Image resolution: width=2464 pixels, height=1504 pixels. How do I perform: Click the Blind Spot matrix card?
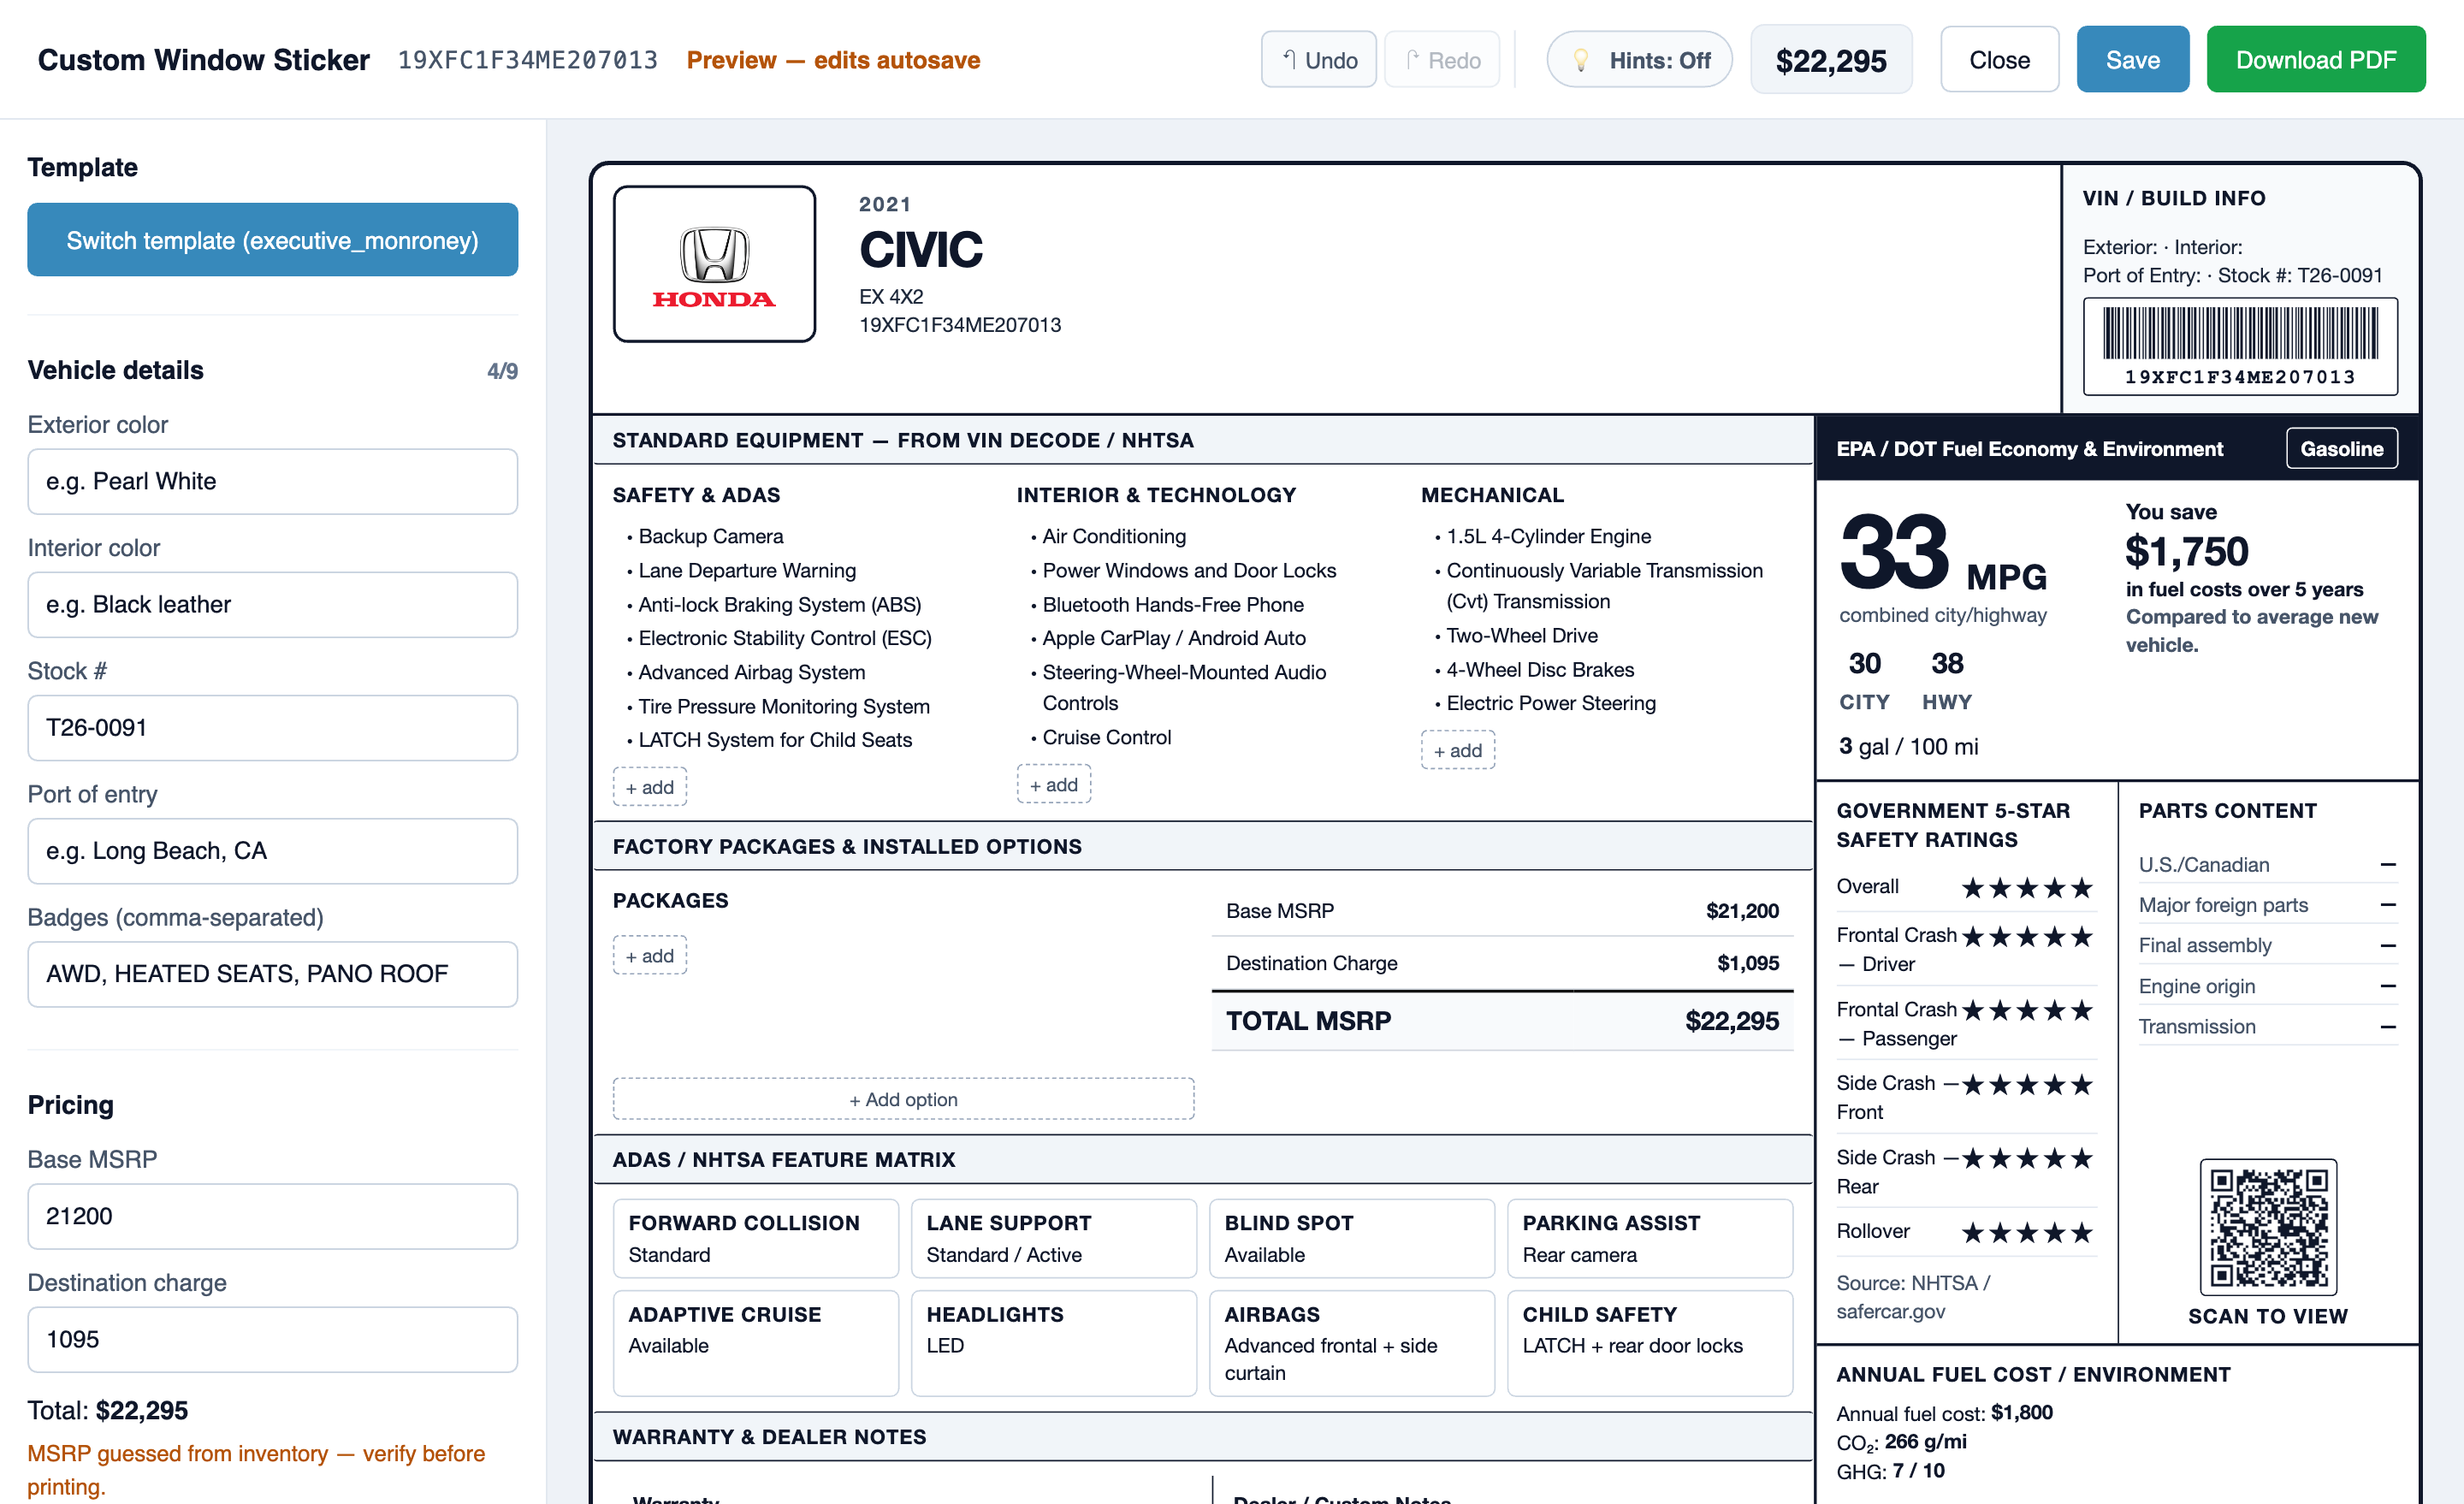(1351, 1238)
